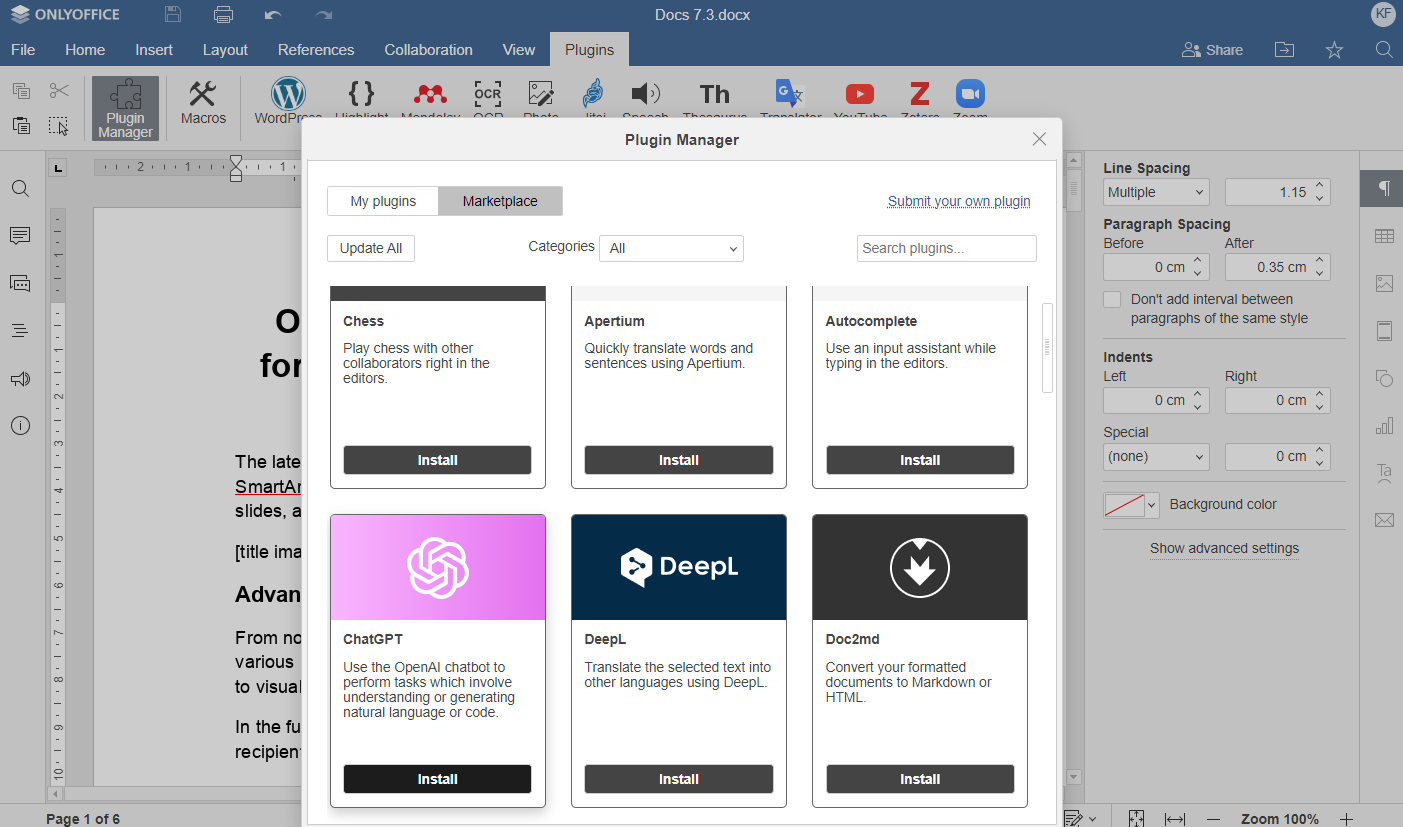Go to the References ribbon tab
The width and height of the screenshot is (1403, 827).
315,49
